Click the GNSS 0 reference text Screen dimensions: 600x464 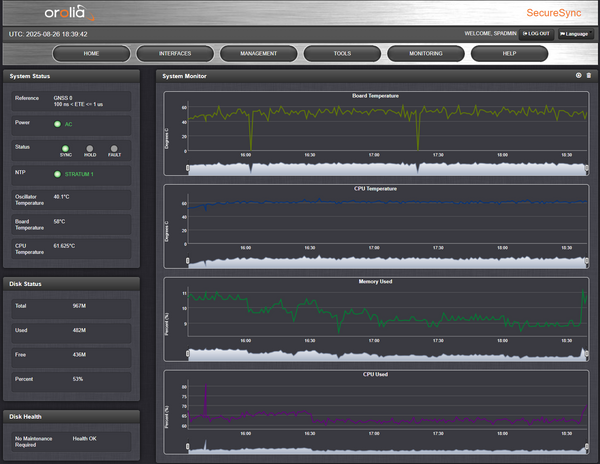coord(63,98)
